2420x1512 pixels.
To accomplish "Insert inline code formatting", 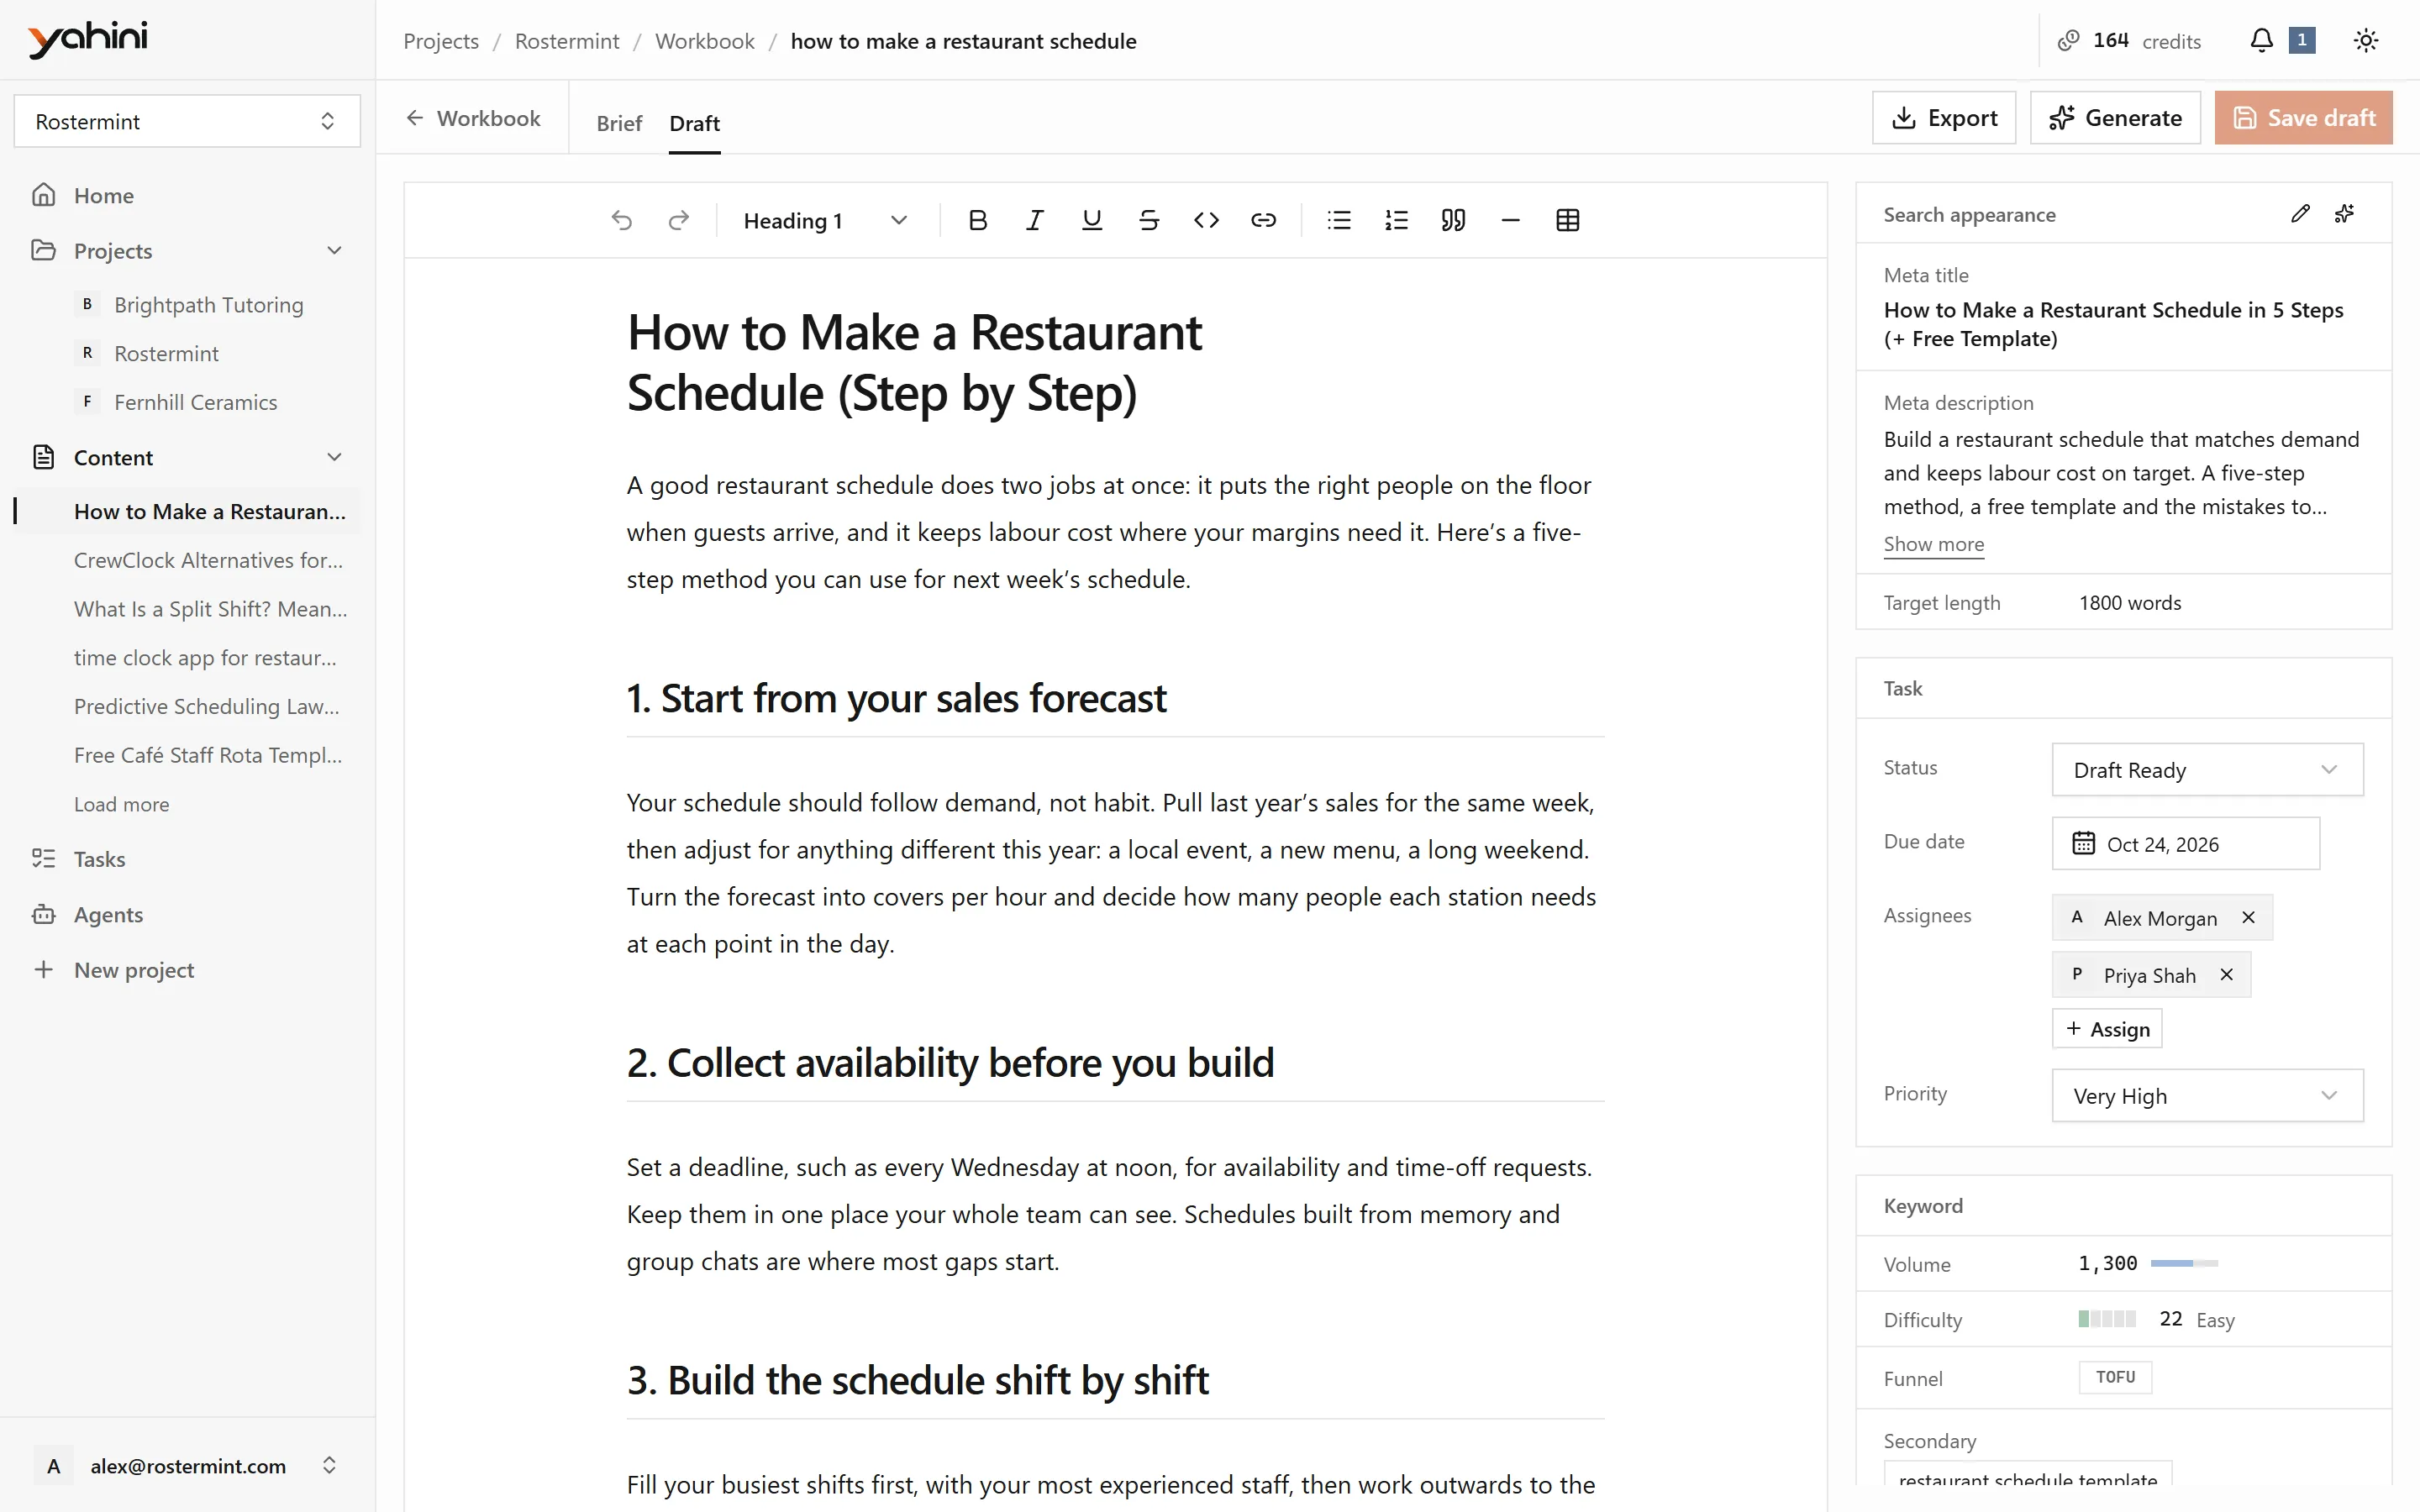I will point(1206,220).
